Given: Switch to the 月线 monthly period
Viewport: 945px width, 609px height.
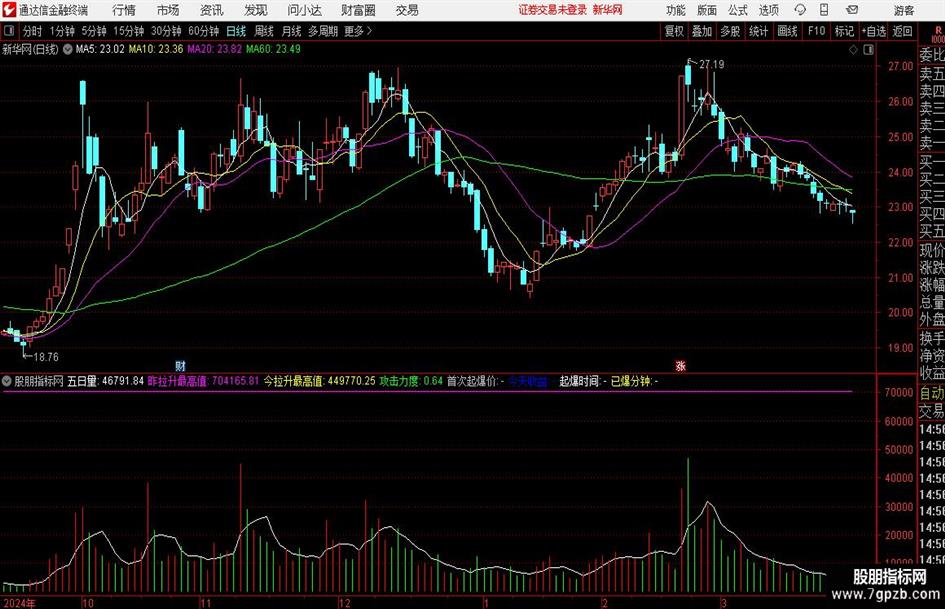Looking at the screenshot, I should 292,31.
